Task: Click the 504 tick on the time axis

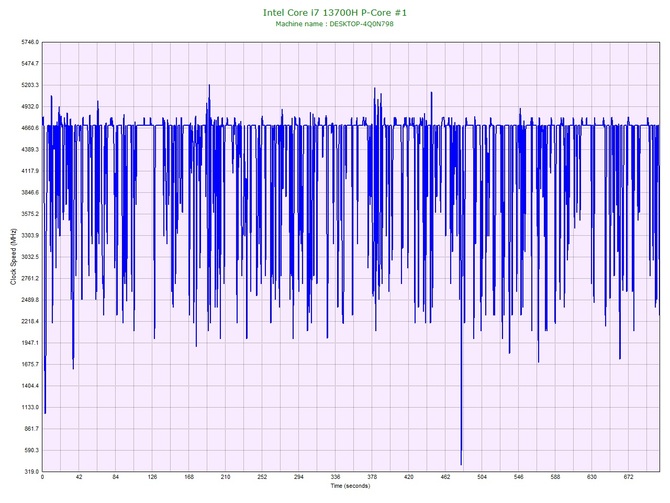Action: click(482, 477)
